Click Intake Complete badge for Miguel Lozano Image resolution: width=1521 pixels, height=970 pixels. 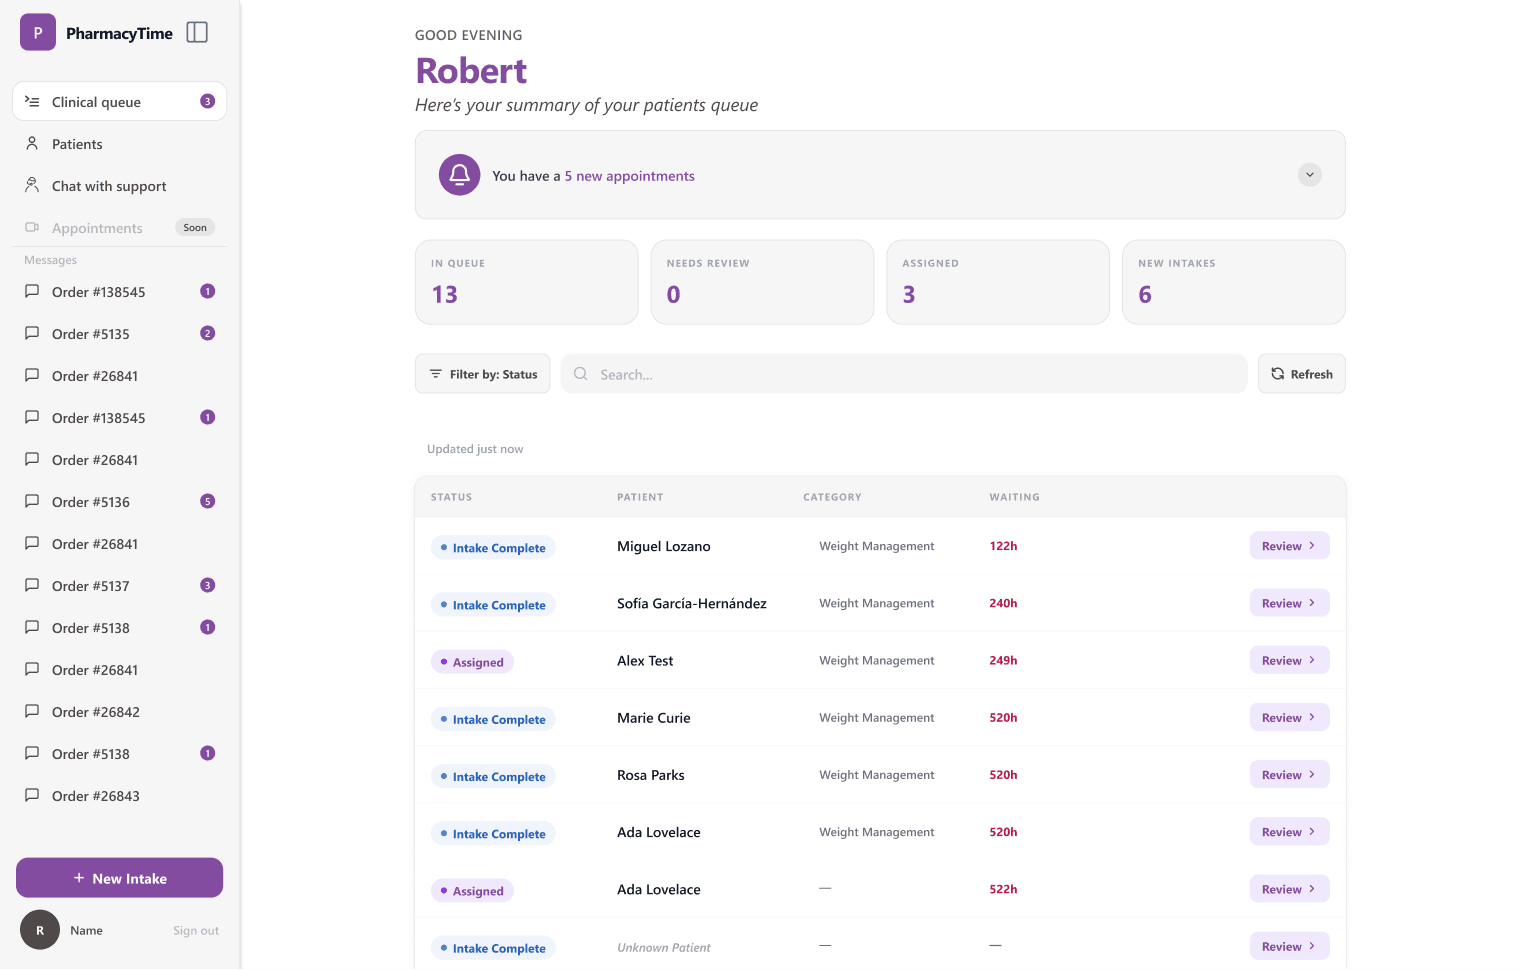[x=493, y=548]
